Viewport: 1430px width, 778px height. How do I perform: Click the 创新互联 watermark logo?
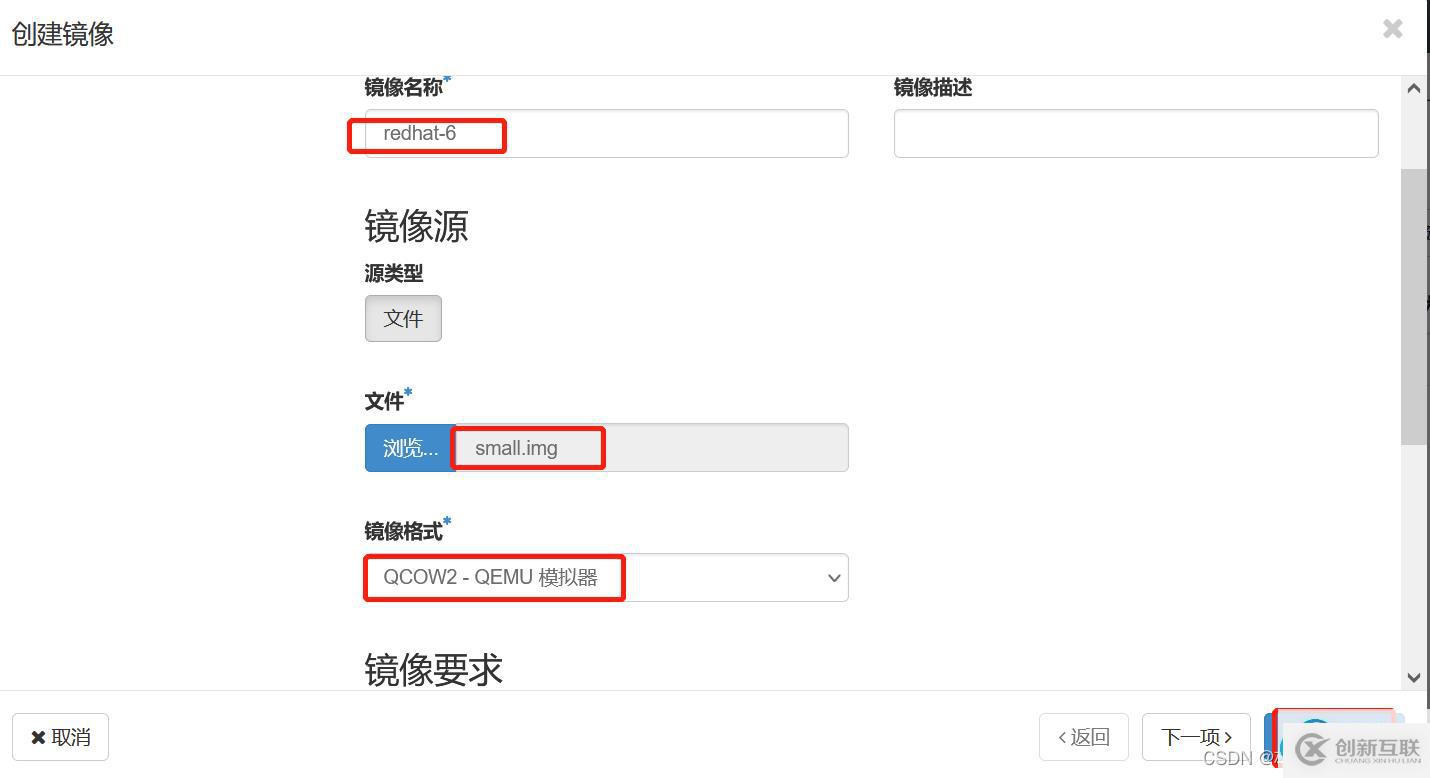1358,749
